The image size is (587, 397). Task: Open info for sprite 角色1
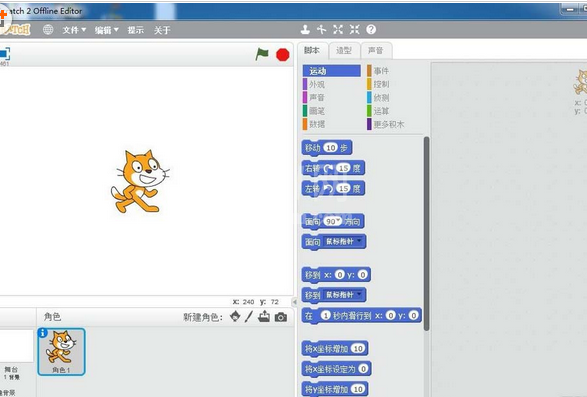point(43,333)
